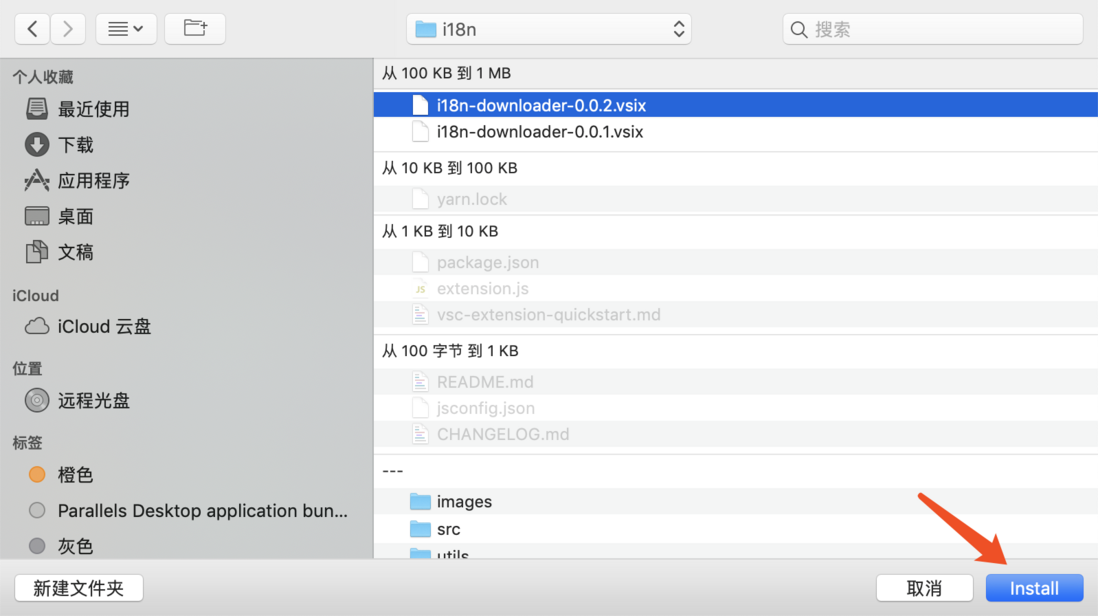
Task: Open iCloud 云盘 in the sidebar
Action: click(104, 327)
